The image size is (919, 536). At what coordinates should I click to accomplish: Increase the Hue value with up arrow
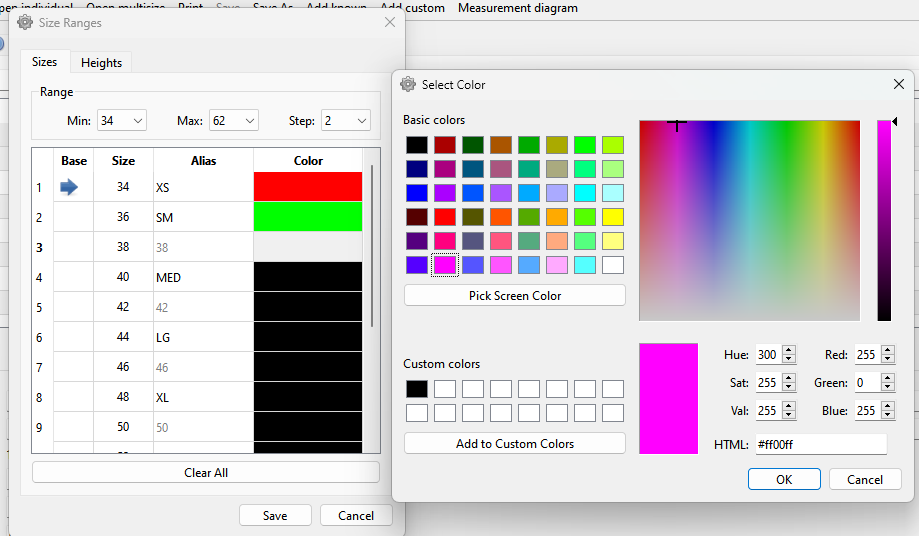pyautogui.click(x=789, y=350)
